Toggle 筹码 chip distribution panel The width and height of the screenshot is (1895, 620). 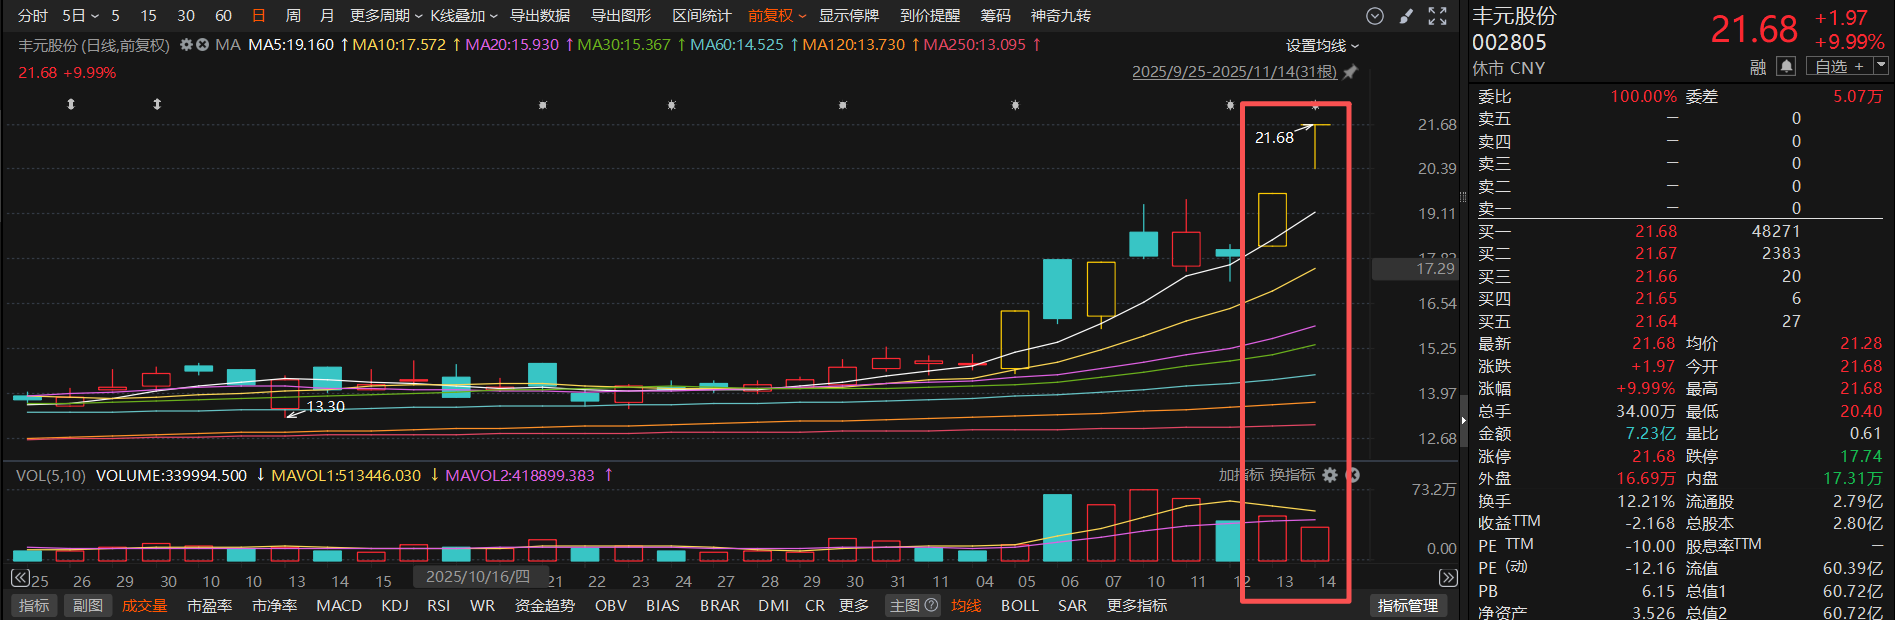click(x=995, y=16)
